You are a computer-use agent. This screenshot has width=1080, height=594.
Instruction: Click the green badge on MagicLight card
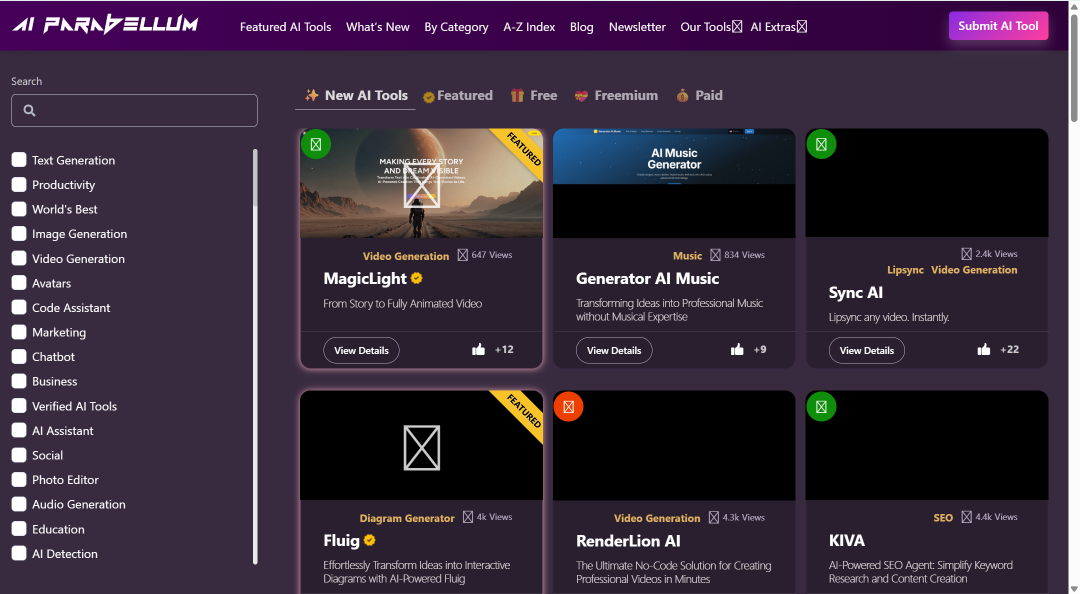[x=315, y=144]
